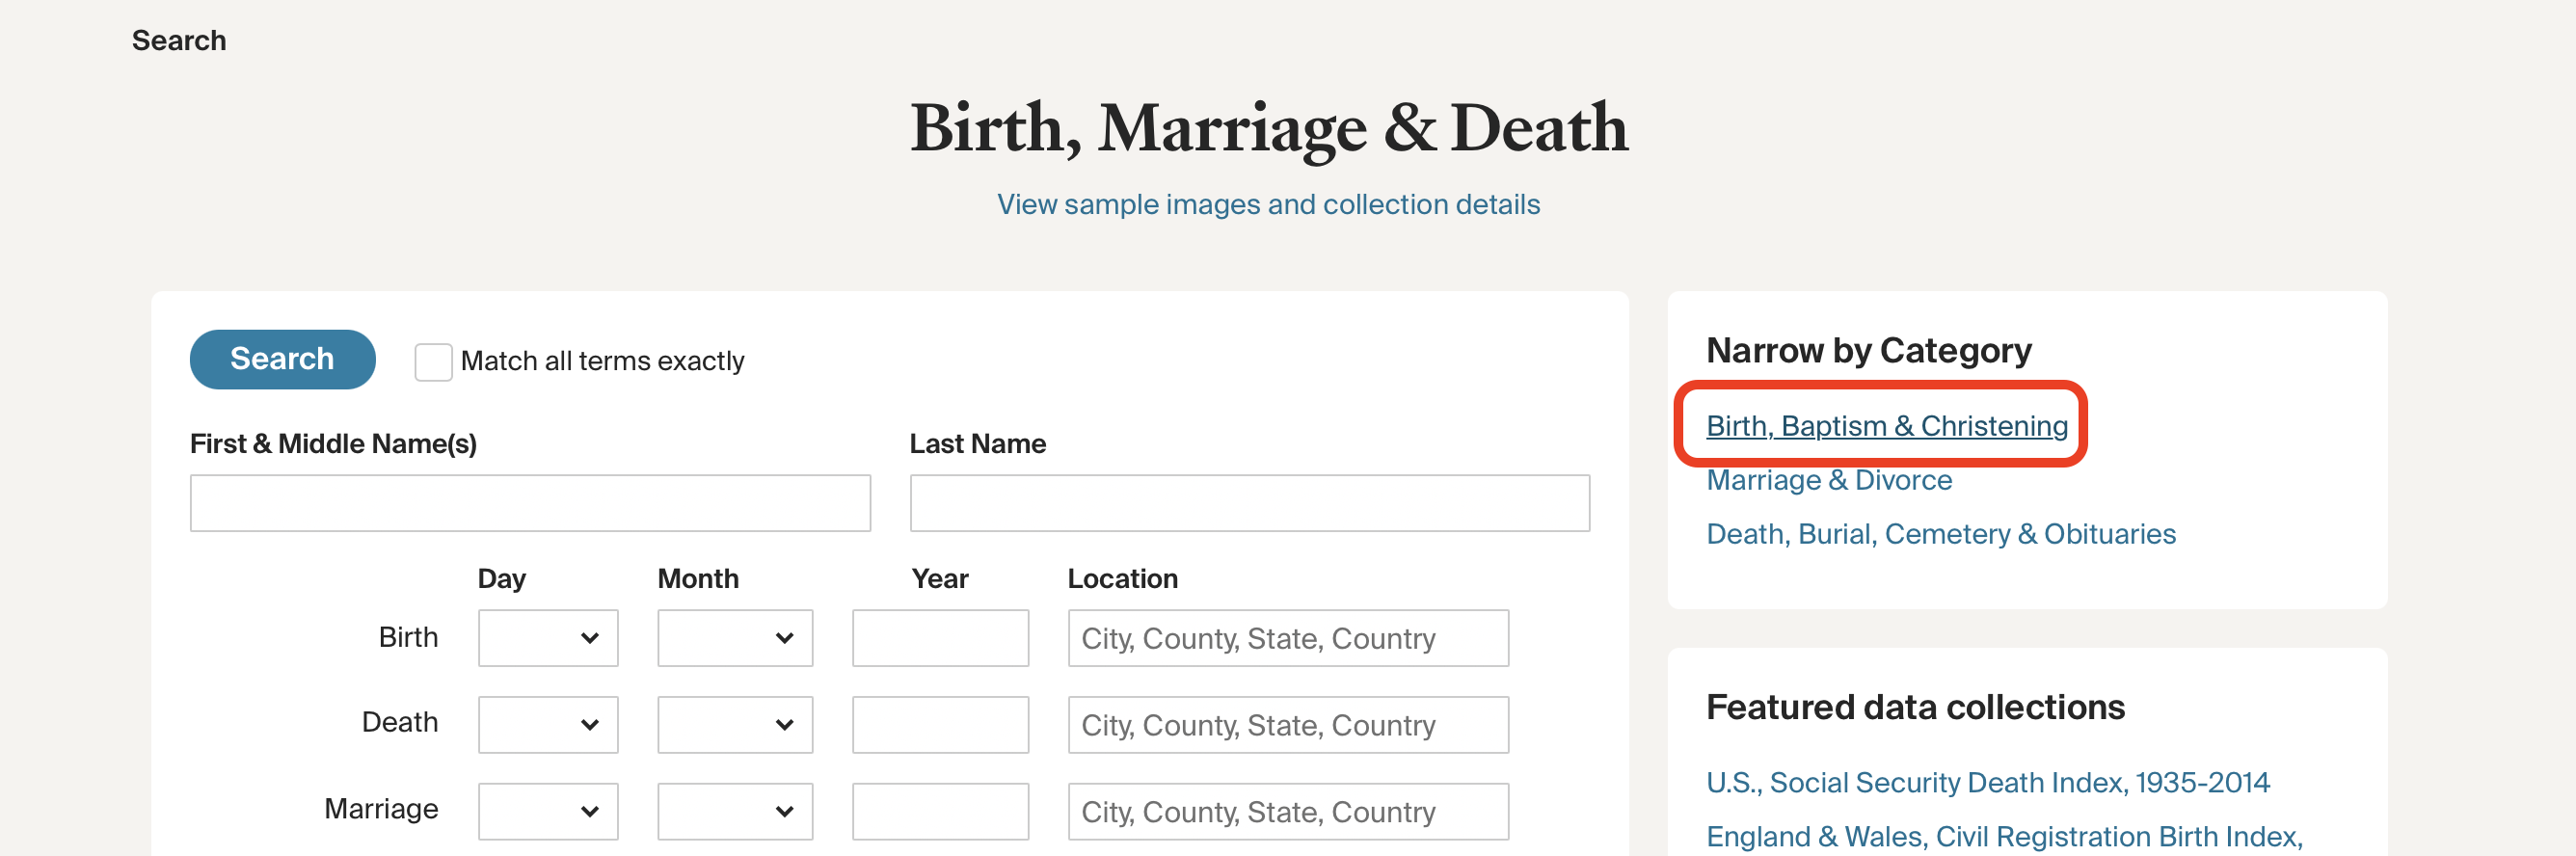Image resolution: width=2576 pixels, height=856 pixels.
Task: Click the Last Name field
Action: tap(1249, 503)
